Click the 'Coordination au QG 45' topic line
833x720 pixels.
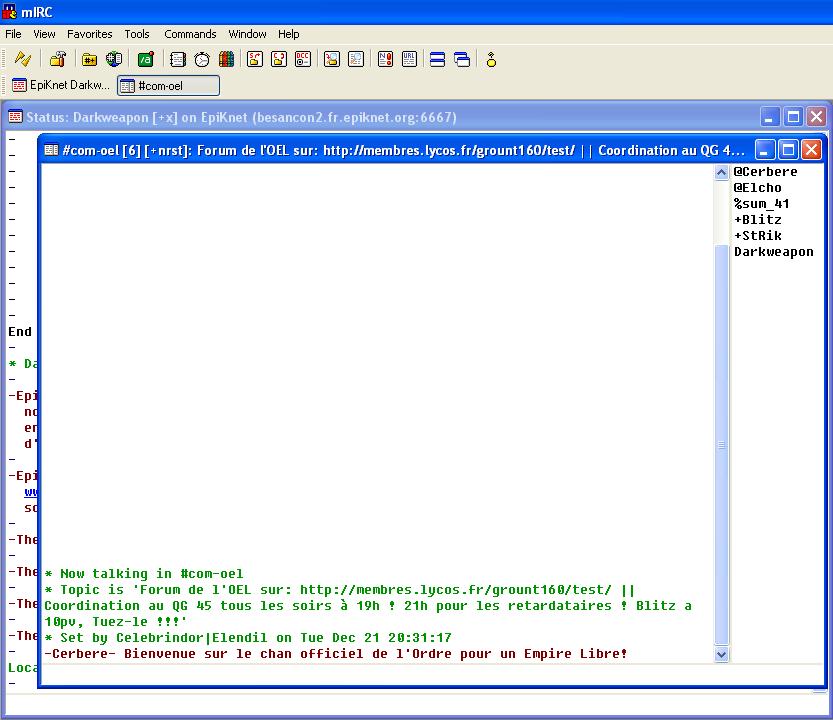tap(368, 606)
